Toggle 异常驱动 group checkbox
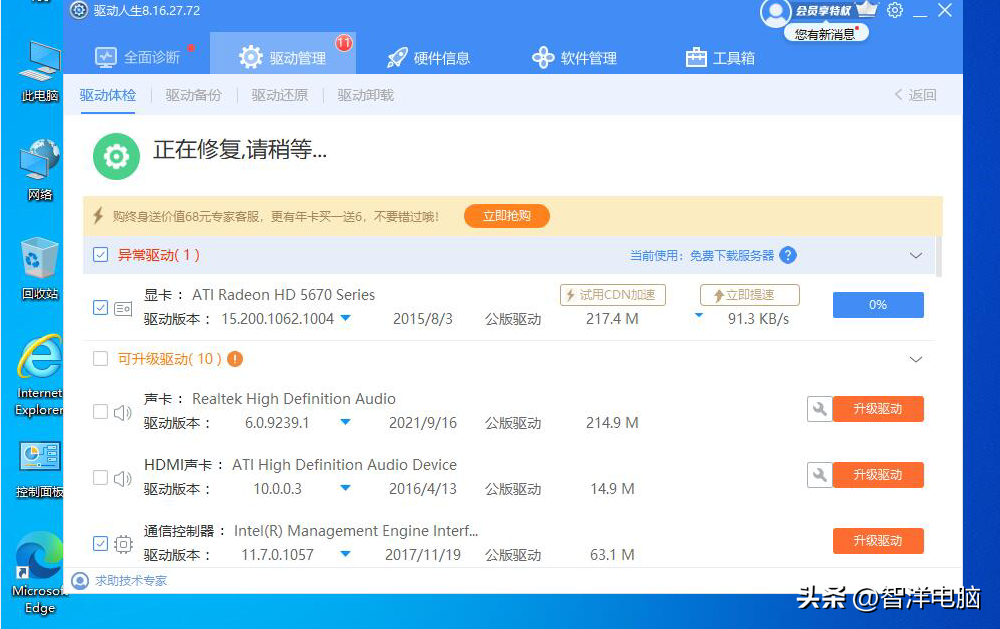 click(x=100, y=255)
